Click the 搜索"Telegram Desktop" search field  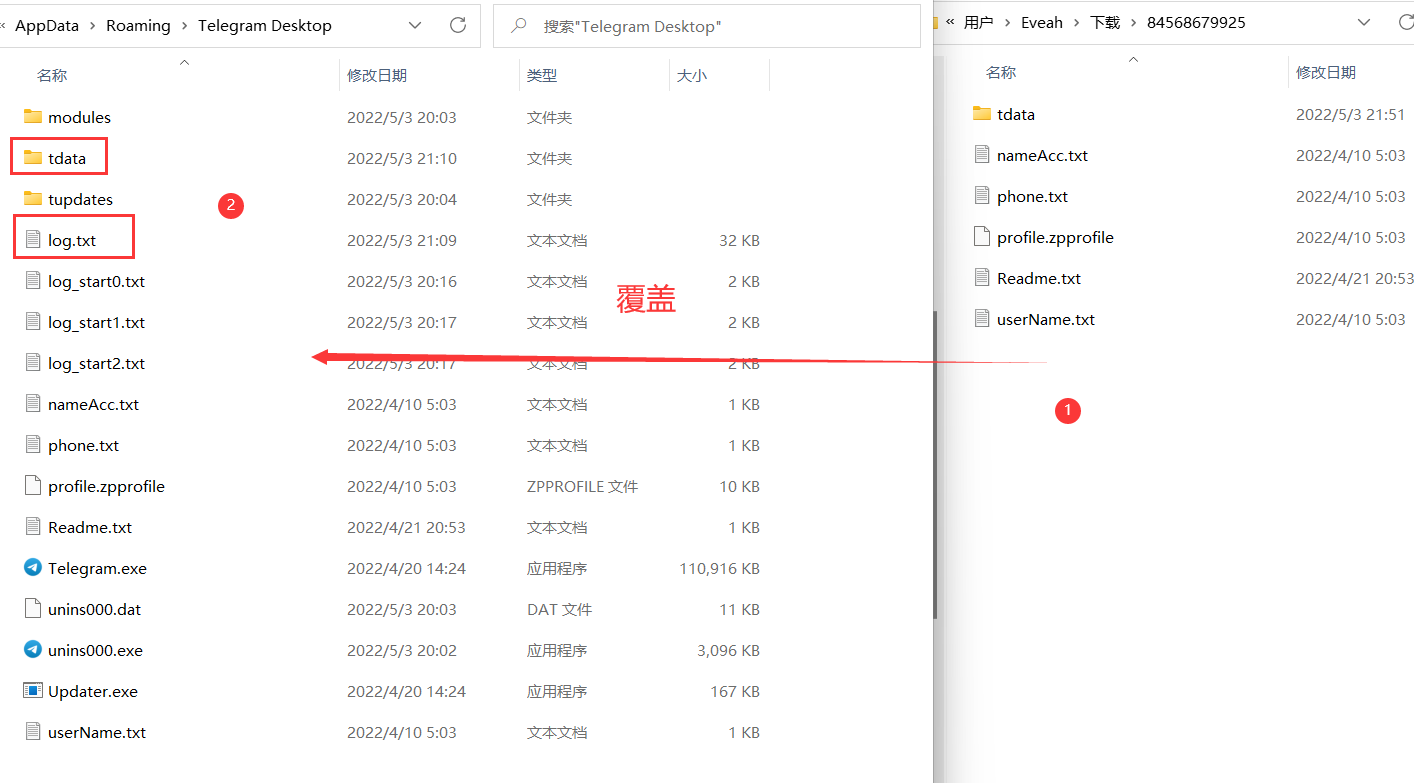(x=707, y=26)
